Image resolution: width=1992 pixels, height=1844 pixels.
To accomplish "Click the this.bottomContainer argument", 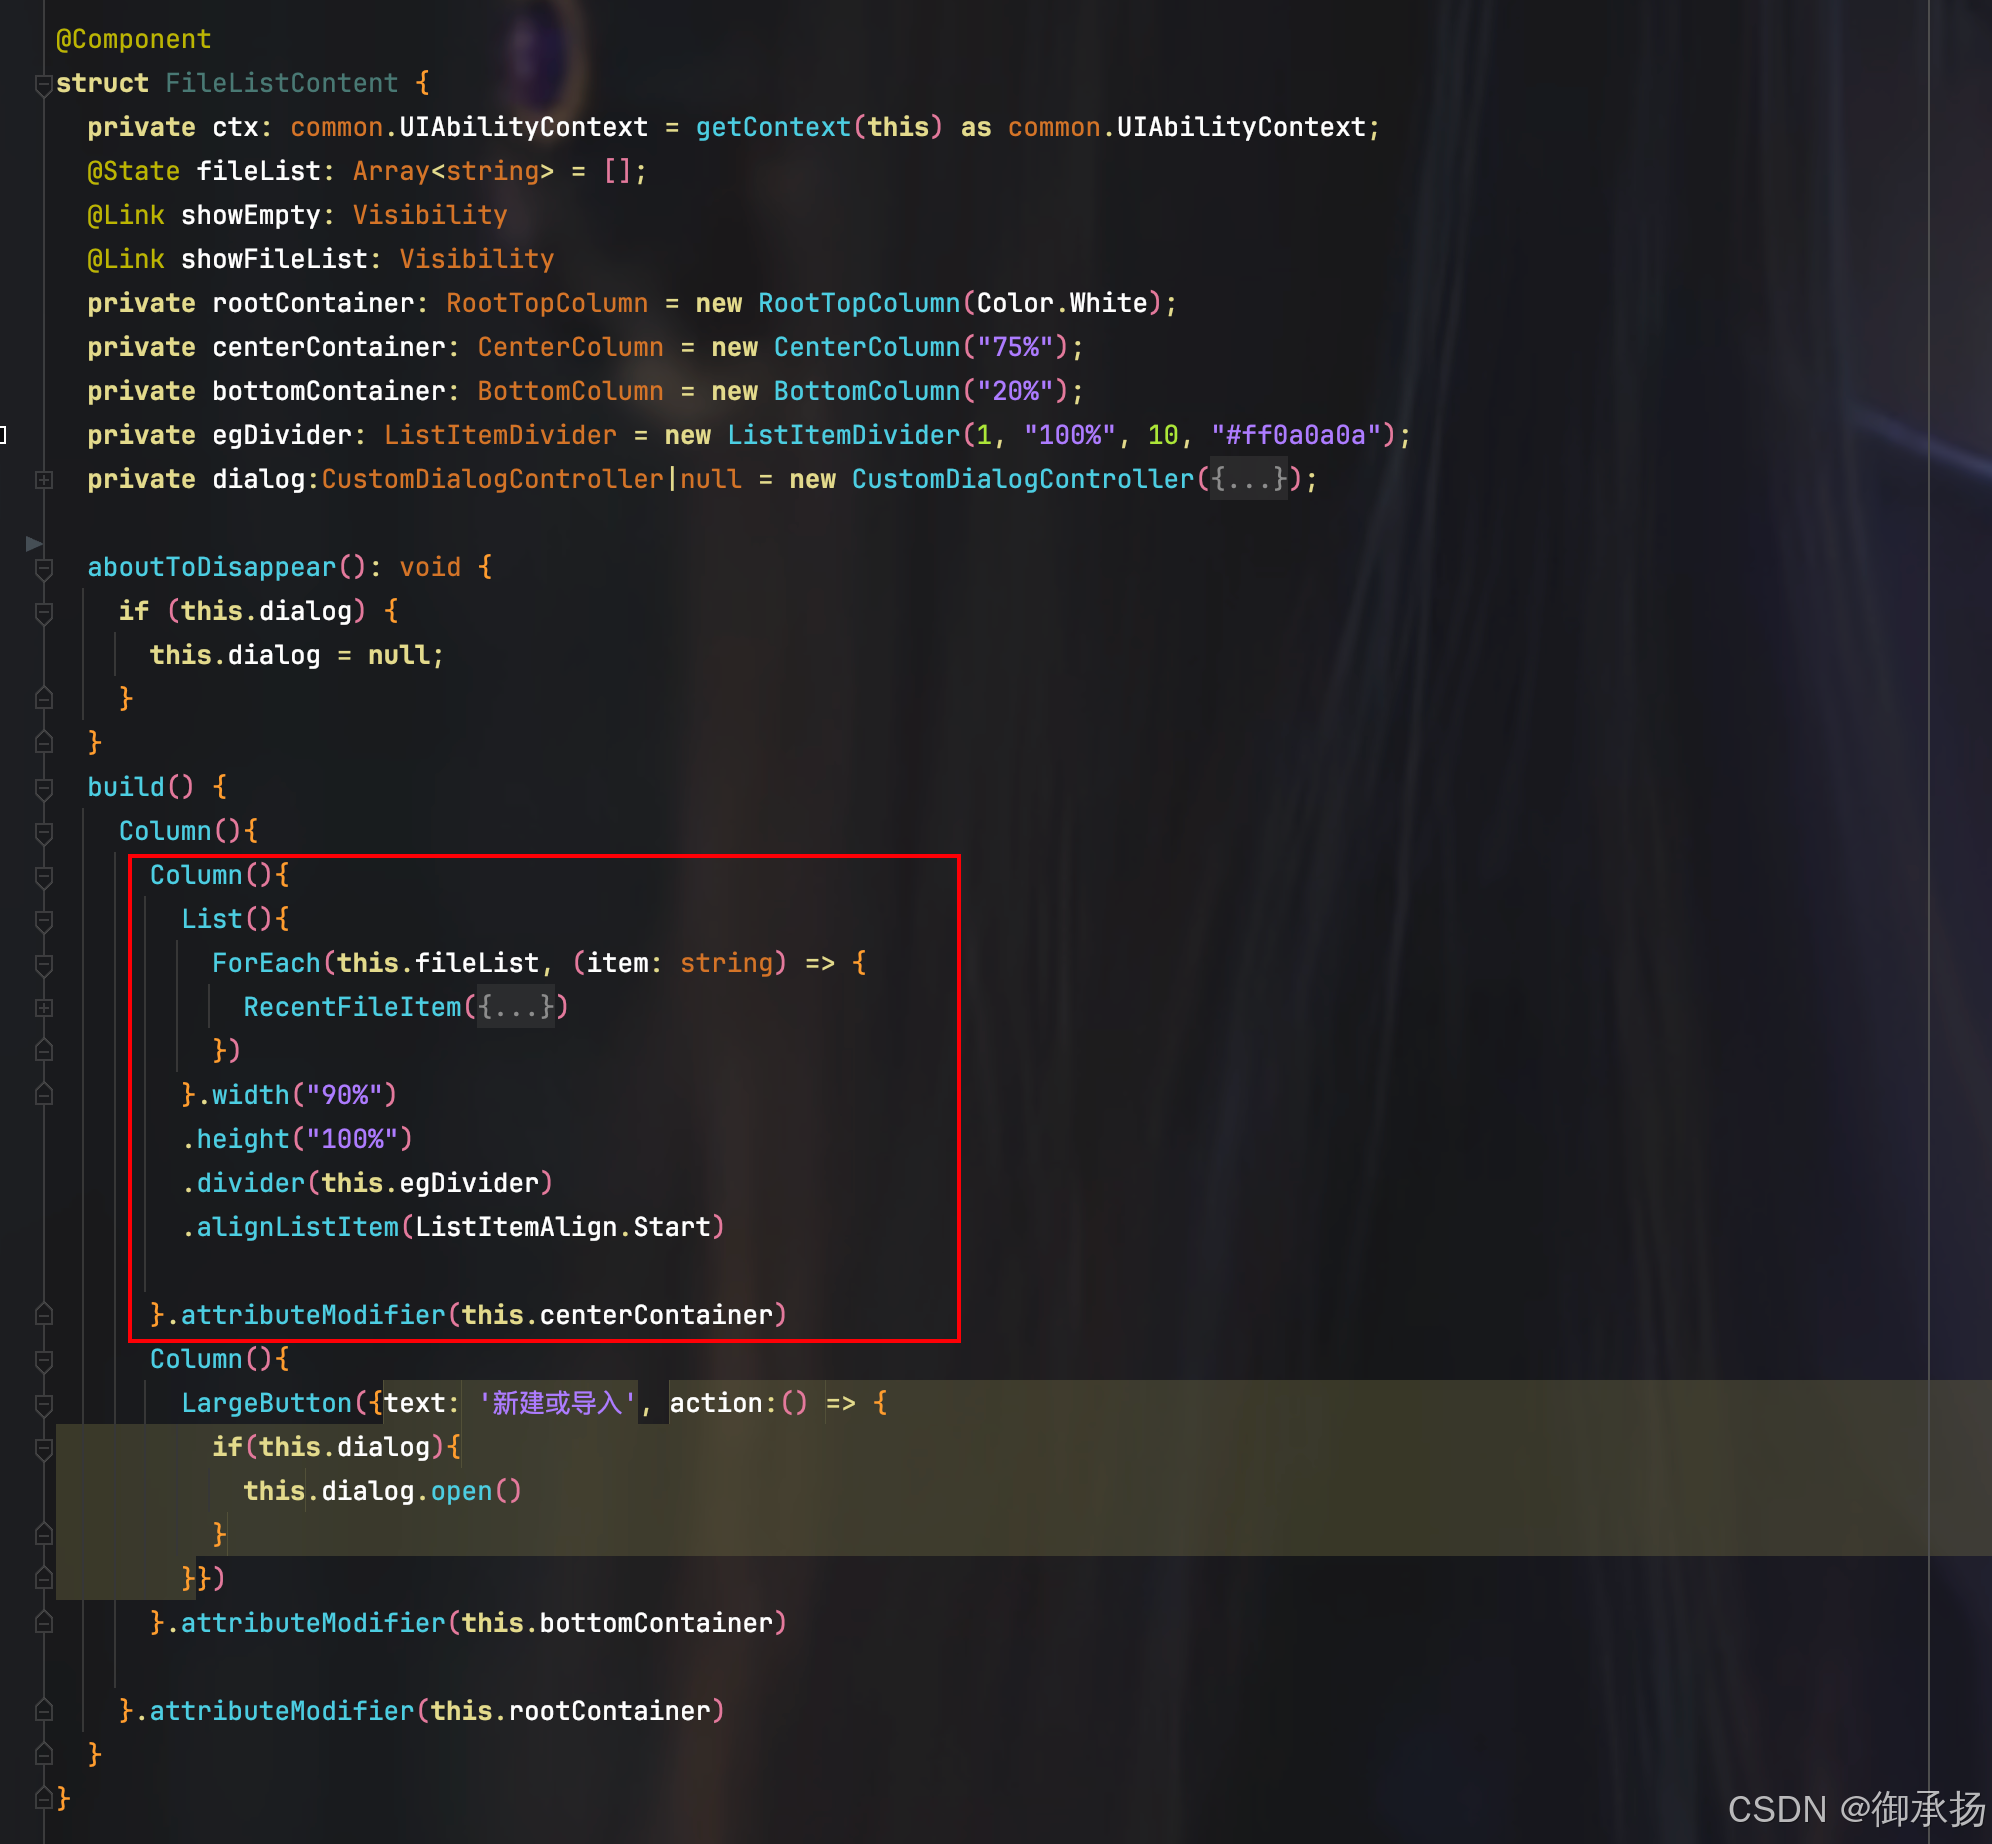I will pyautogui.click(x=617, y=1623).
